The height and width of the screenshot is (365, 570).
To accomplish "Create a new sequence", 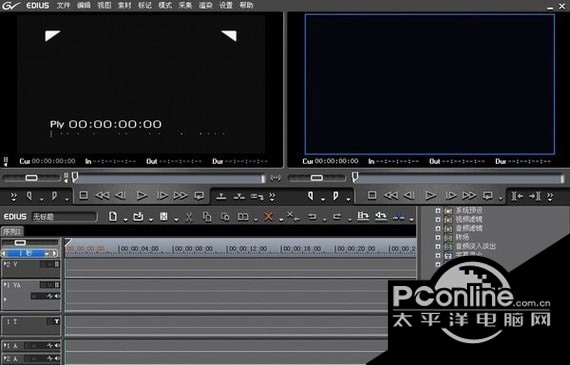I will pos(113,217).
